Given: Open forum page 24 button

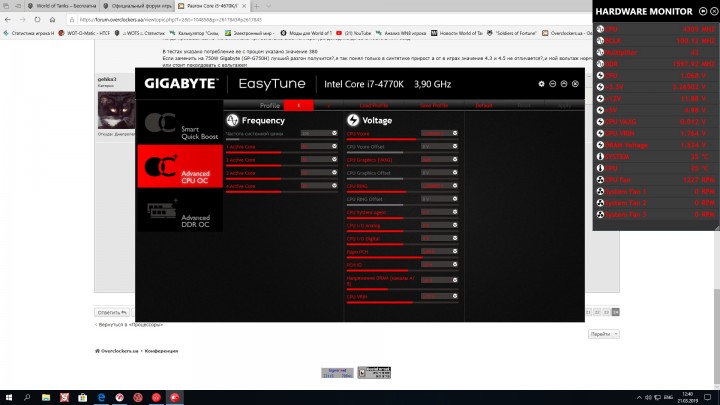Looking at the screenshot, I should [615, 312].
